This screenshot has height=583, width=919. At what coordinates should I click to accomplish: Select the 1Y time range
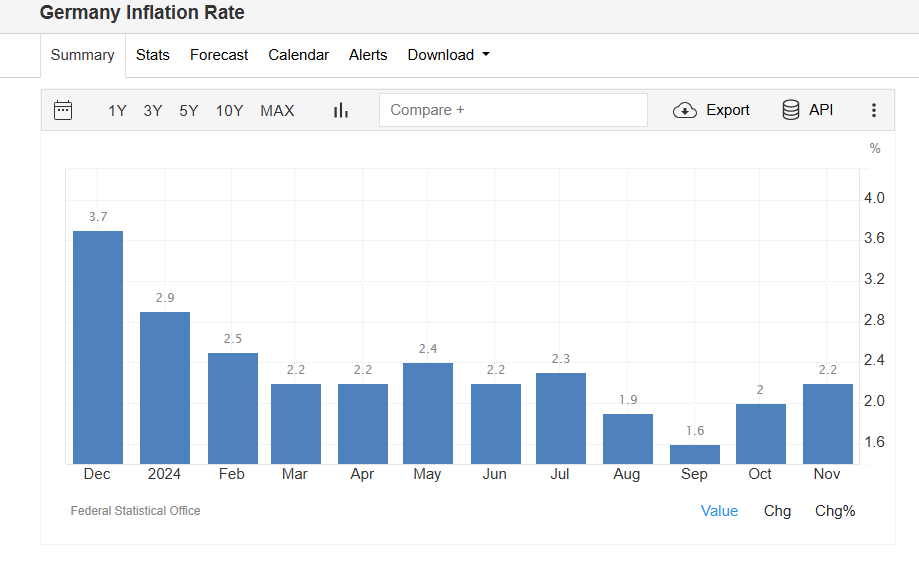(x=117, y=110)
